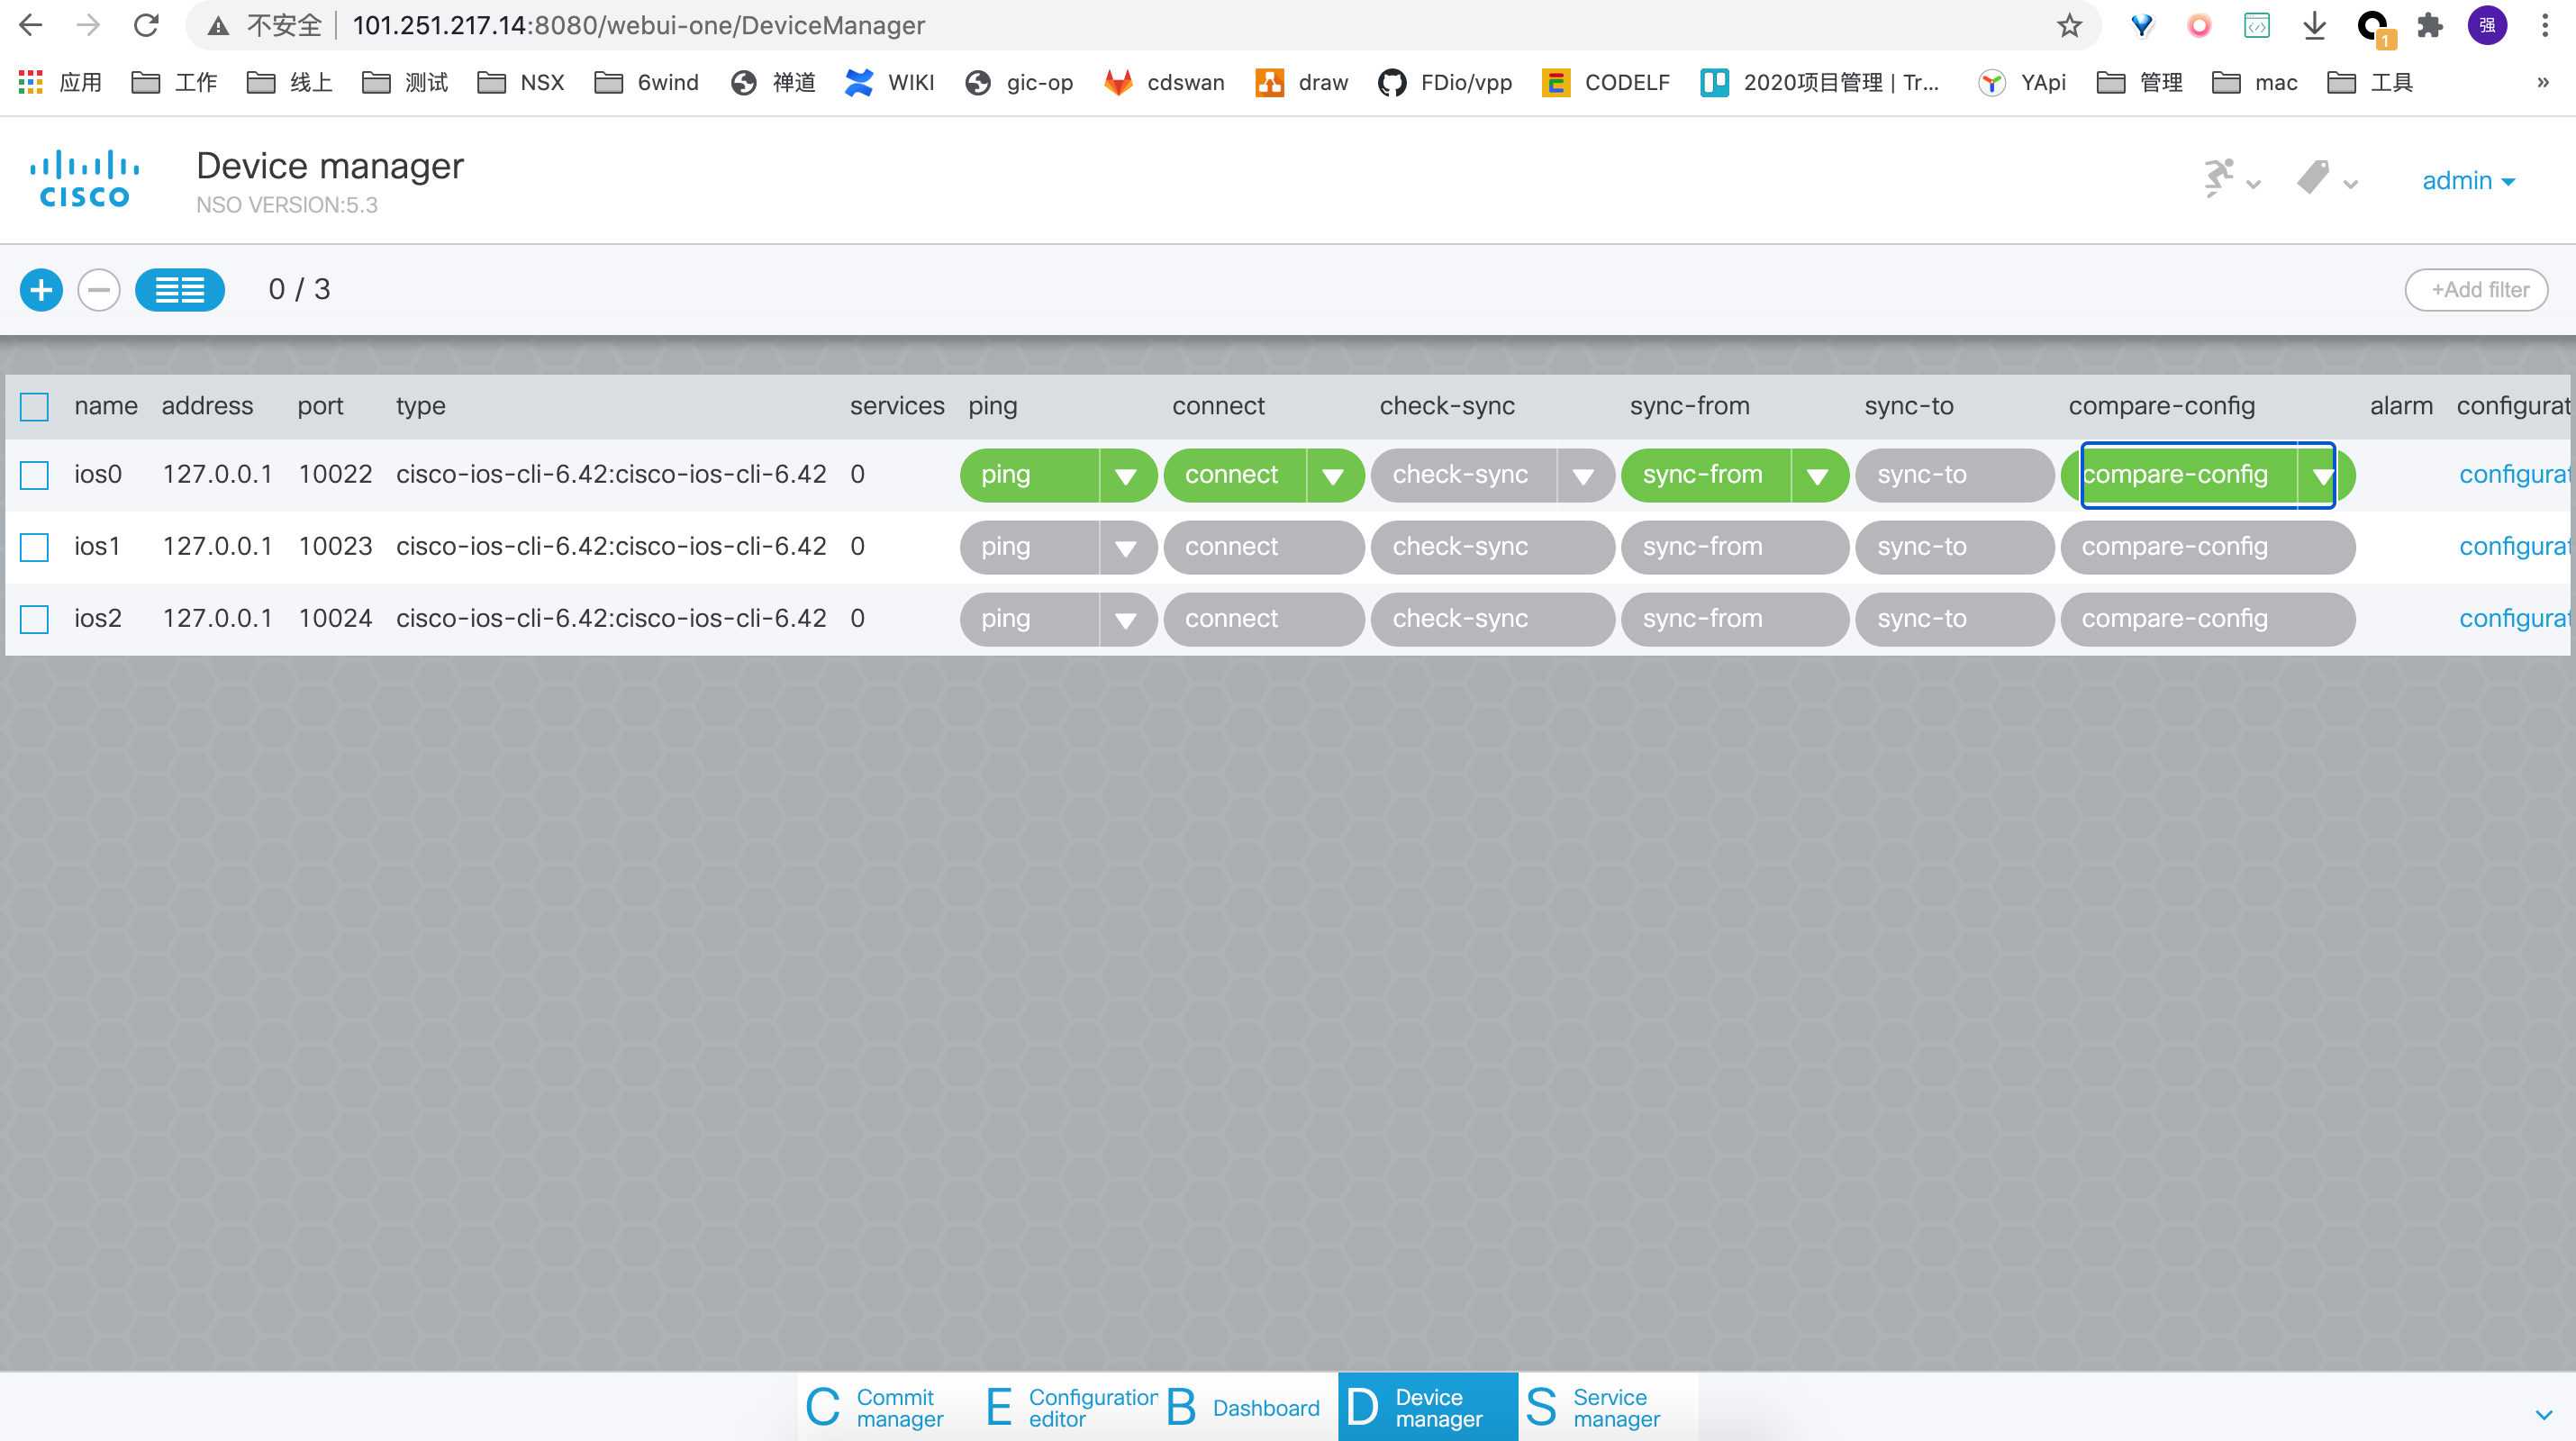Open the extensions puzzle icon
Image resolution: width=2576 pixels, height=1441 pixels.
coord(2430,25)
